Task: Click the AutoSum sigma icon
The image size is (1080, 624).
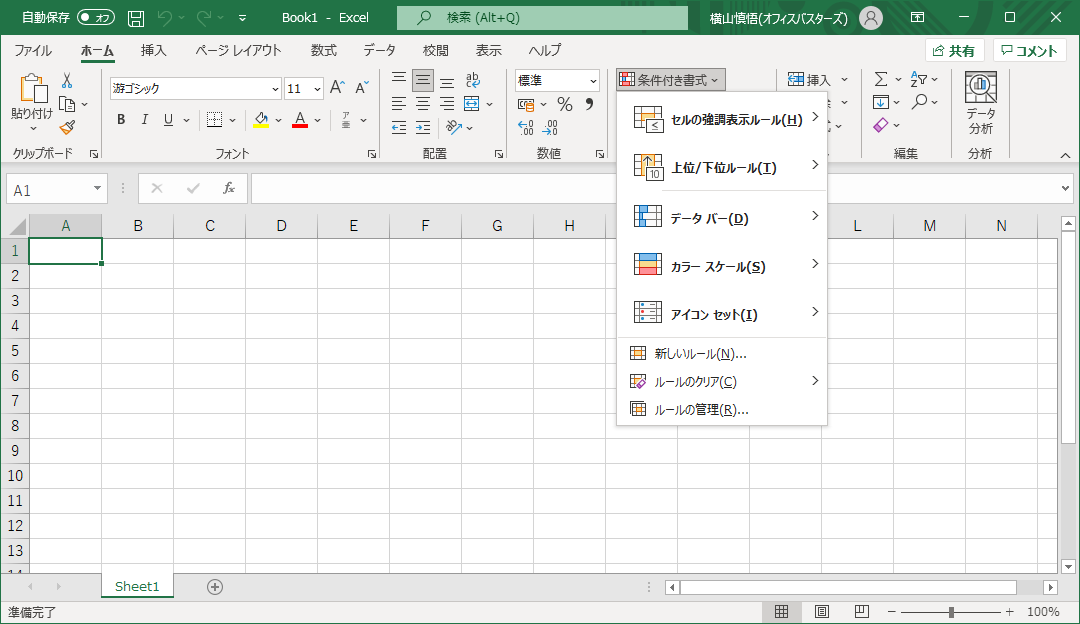Action: (x=880, y=79)
